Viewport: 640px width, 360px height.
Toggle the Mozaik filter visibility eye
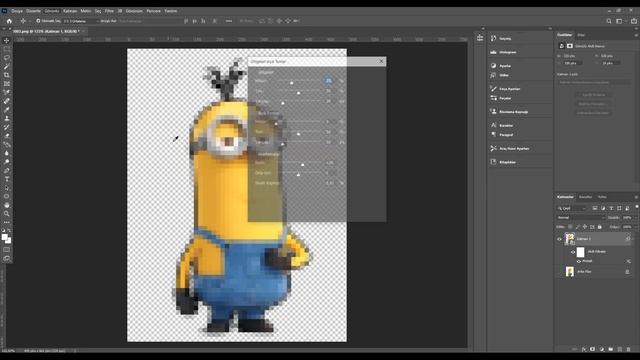point(579,261)
